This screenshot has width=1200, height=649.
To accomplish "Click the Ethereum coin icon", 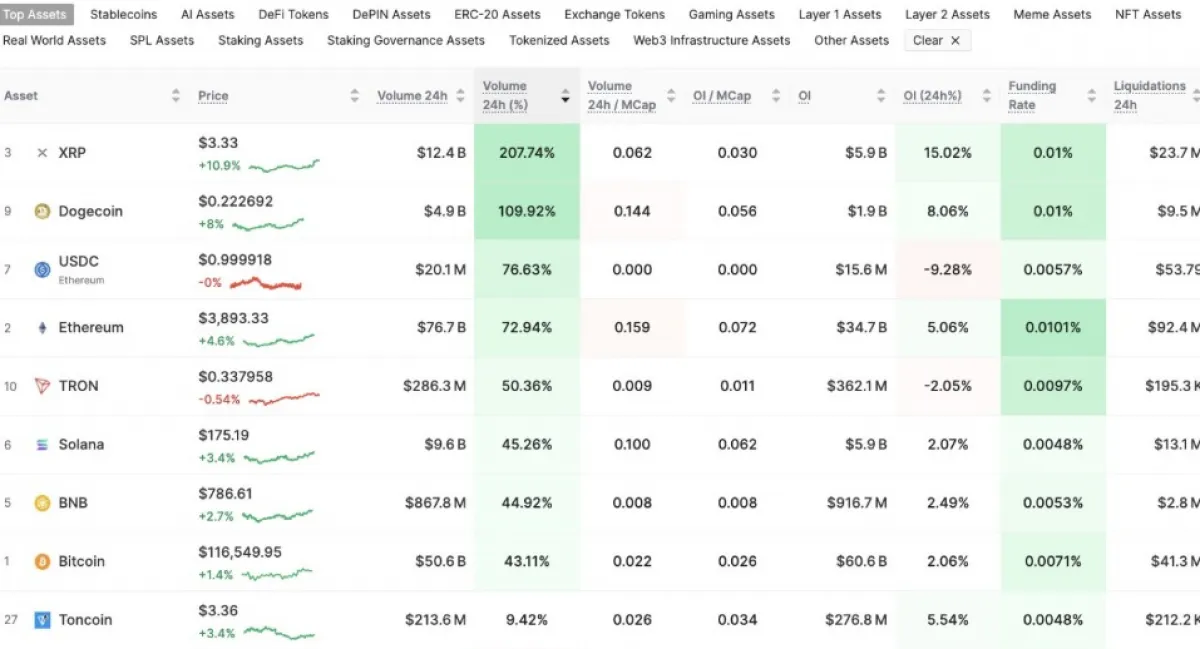I will [42, 328].
